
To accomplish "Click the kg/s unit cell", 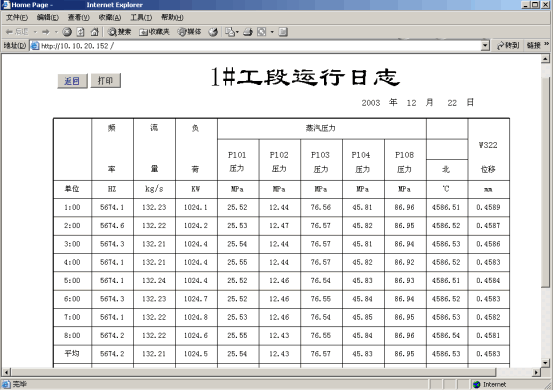I will [x=154, y=189].
